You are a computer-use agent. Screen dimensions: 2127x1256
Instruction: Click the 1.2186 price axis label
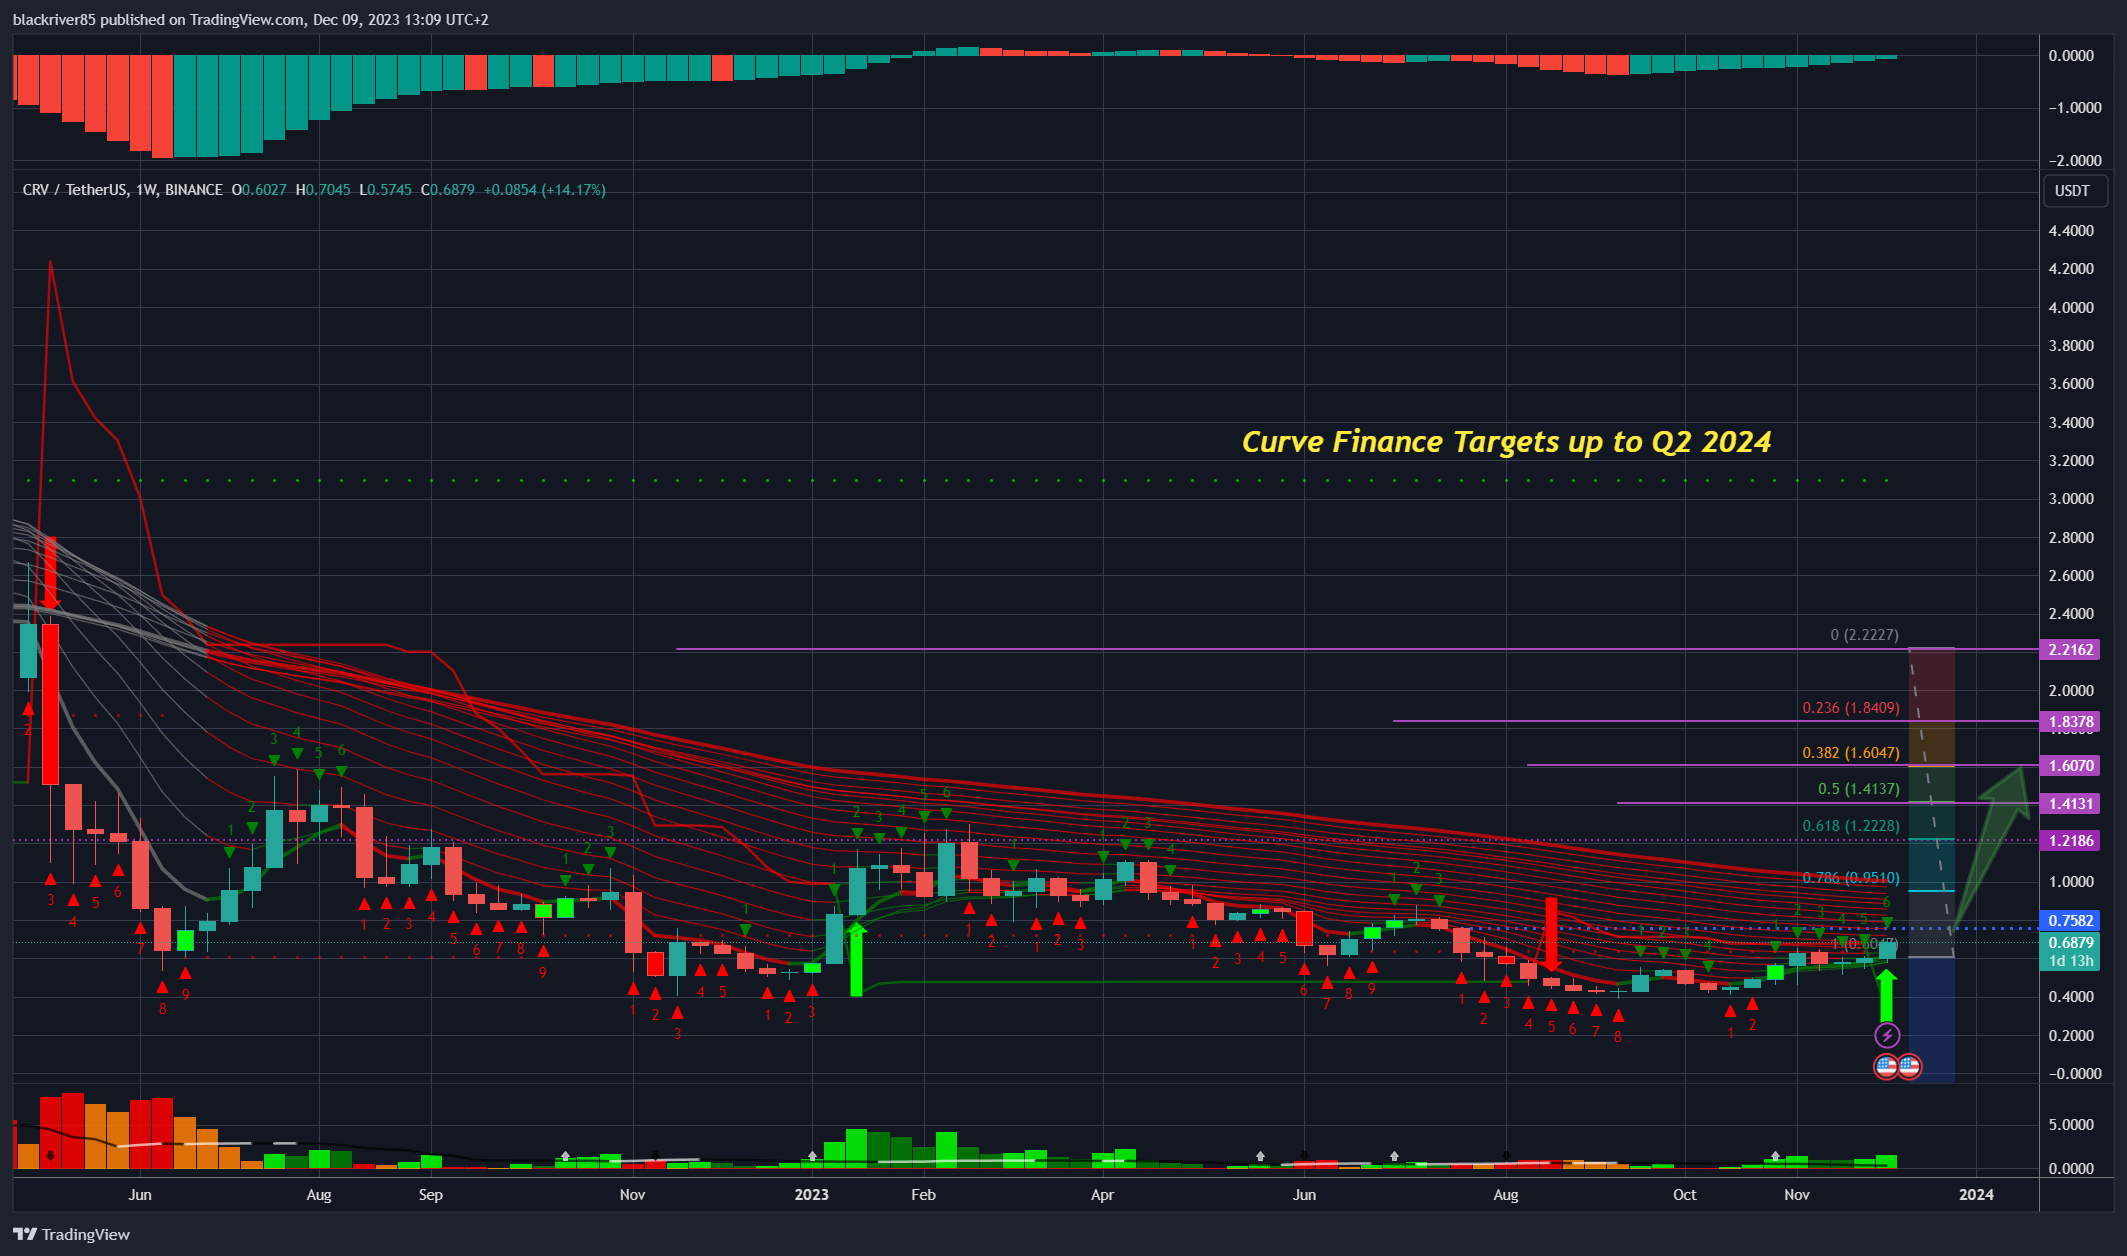(x=2071, y=841)
